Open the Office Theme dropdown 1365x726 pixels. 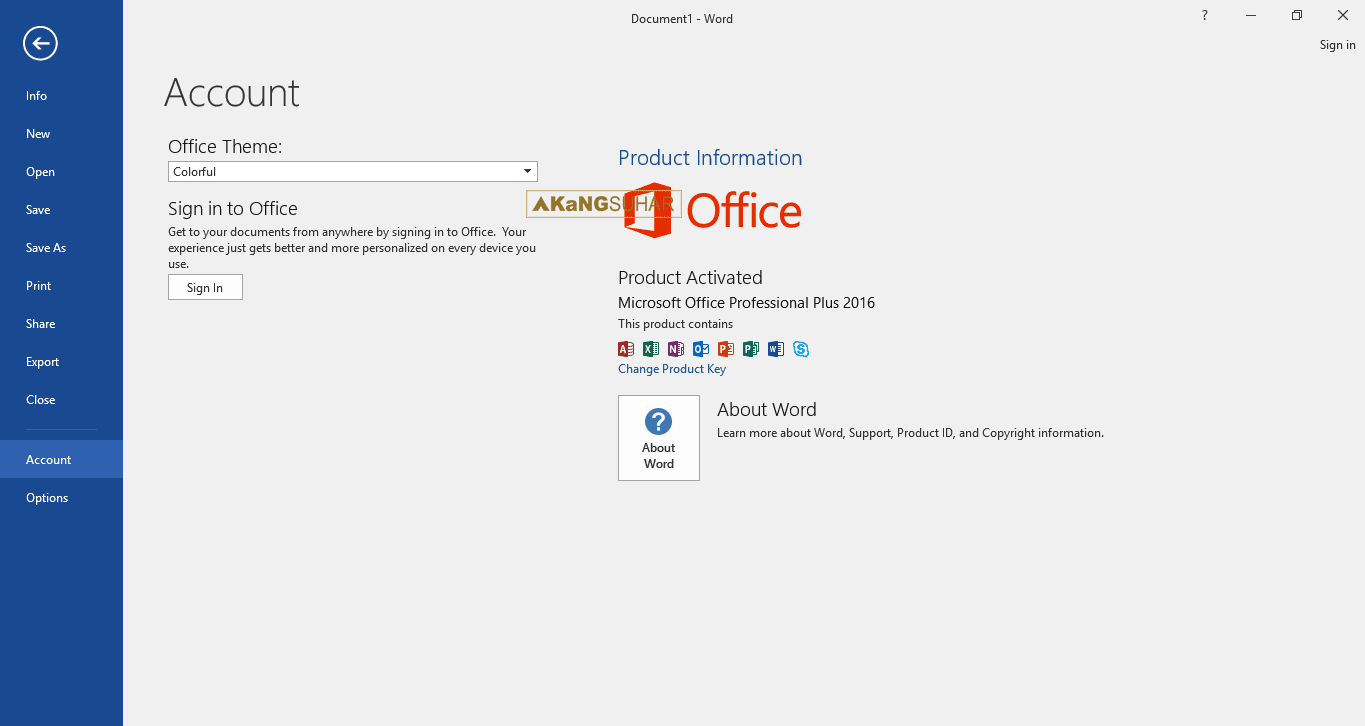click(352, 171)
